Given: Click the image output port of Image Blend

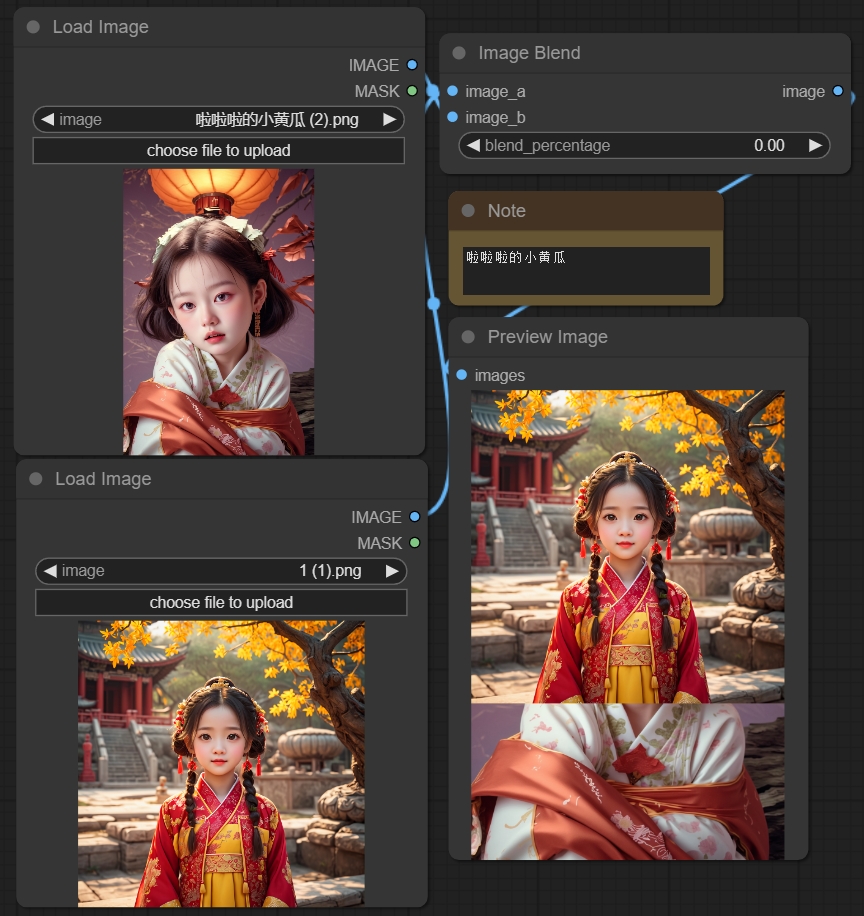Looking at the screenshot, I should click(837, 91).
